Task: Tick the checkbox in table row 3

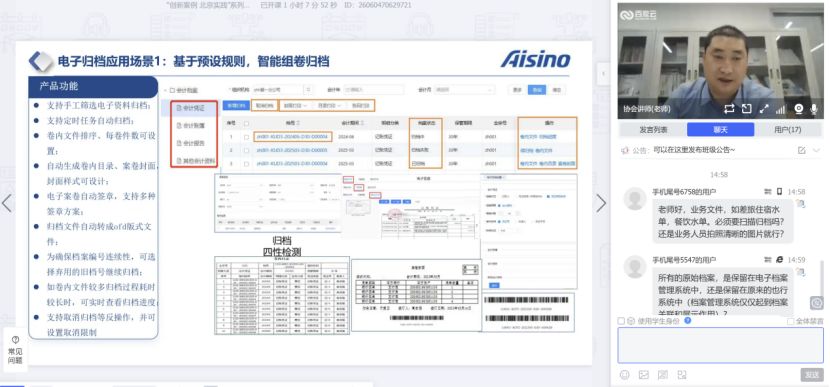Action: [246, 164]
